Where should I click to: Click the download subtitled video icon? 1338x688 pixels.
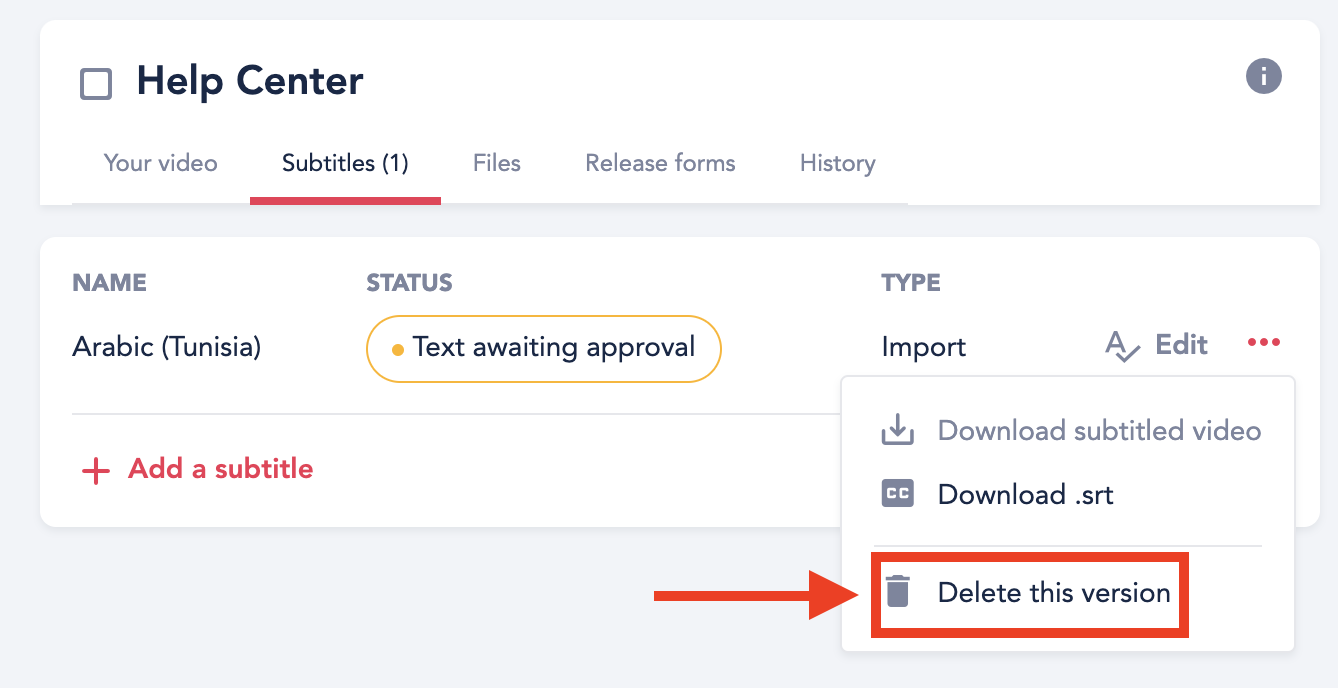[897, 431]
